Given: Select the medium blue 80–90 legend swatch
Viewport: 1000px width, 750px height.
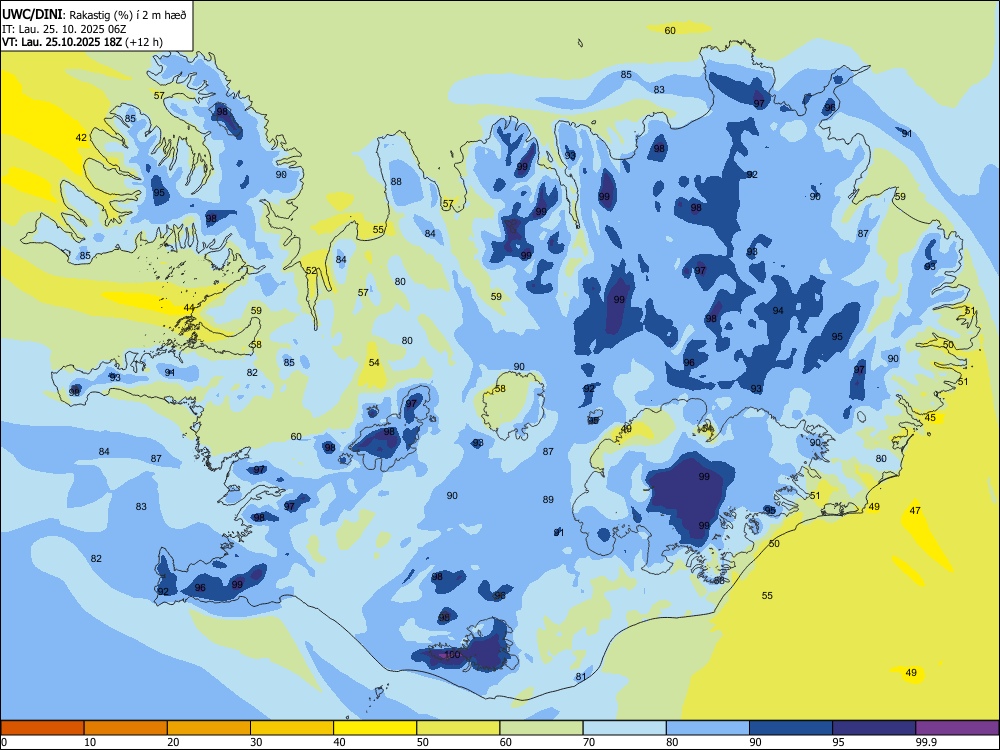Looking at the screenshot, I should (708, 728).
